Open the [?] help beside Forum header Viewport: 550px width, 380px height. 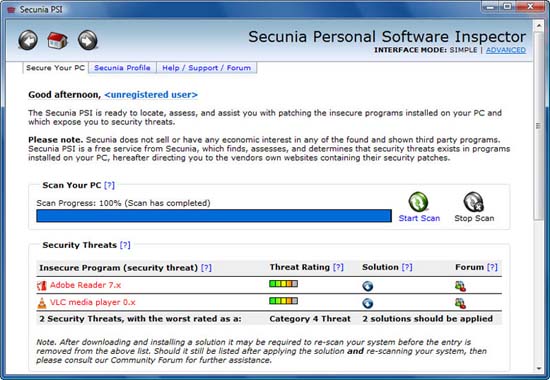(x=492, y=267)
